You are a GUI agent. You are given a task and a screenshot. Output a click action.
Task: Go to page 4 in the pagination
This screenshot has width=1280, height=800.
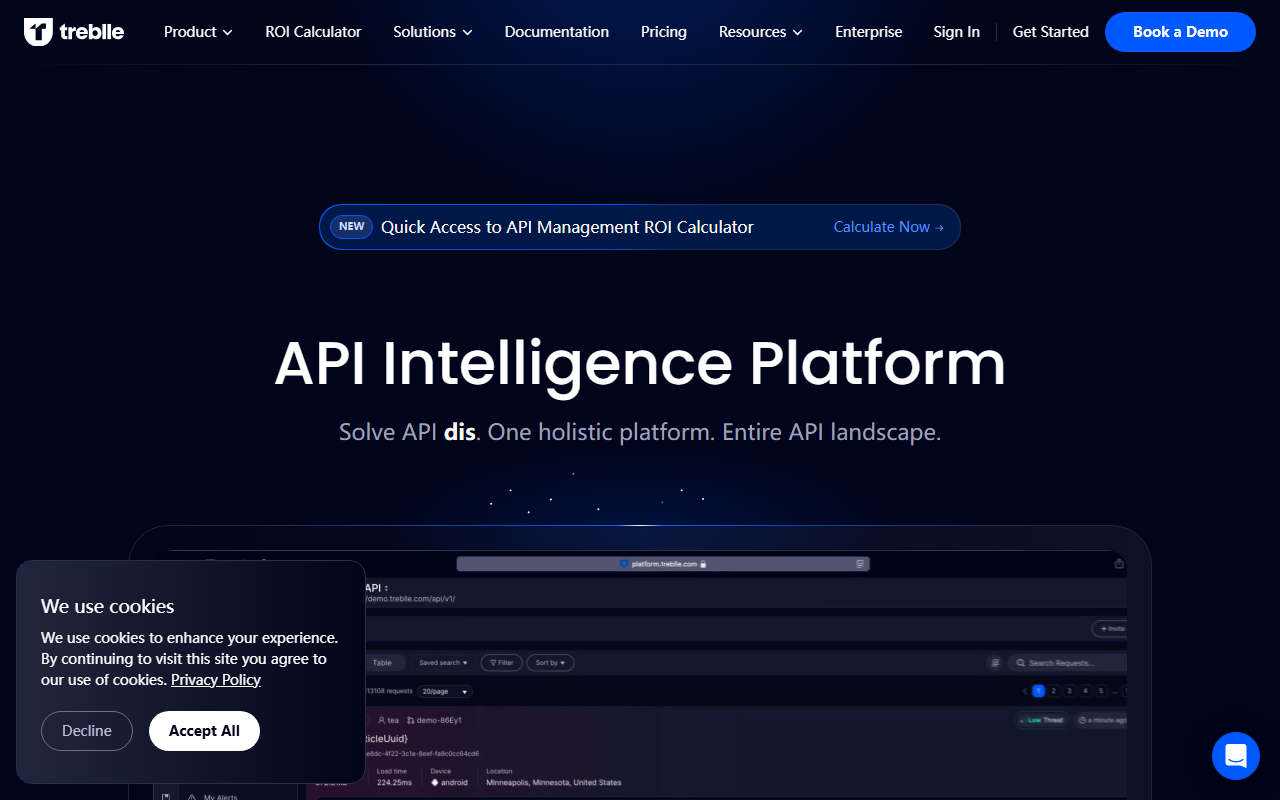[x=1085, y=691]
